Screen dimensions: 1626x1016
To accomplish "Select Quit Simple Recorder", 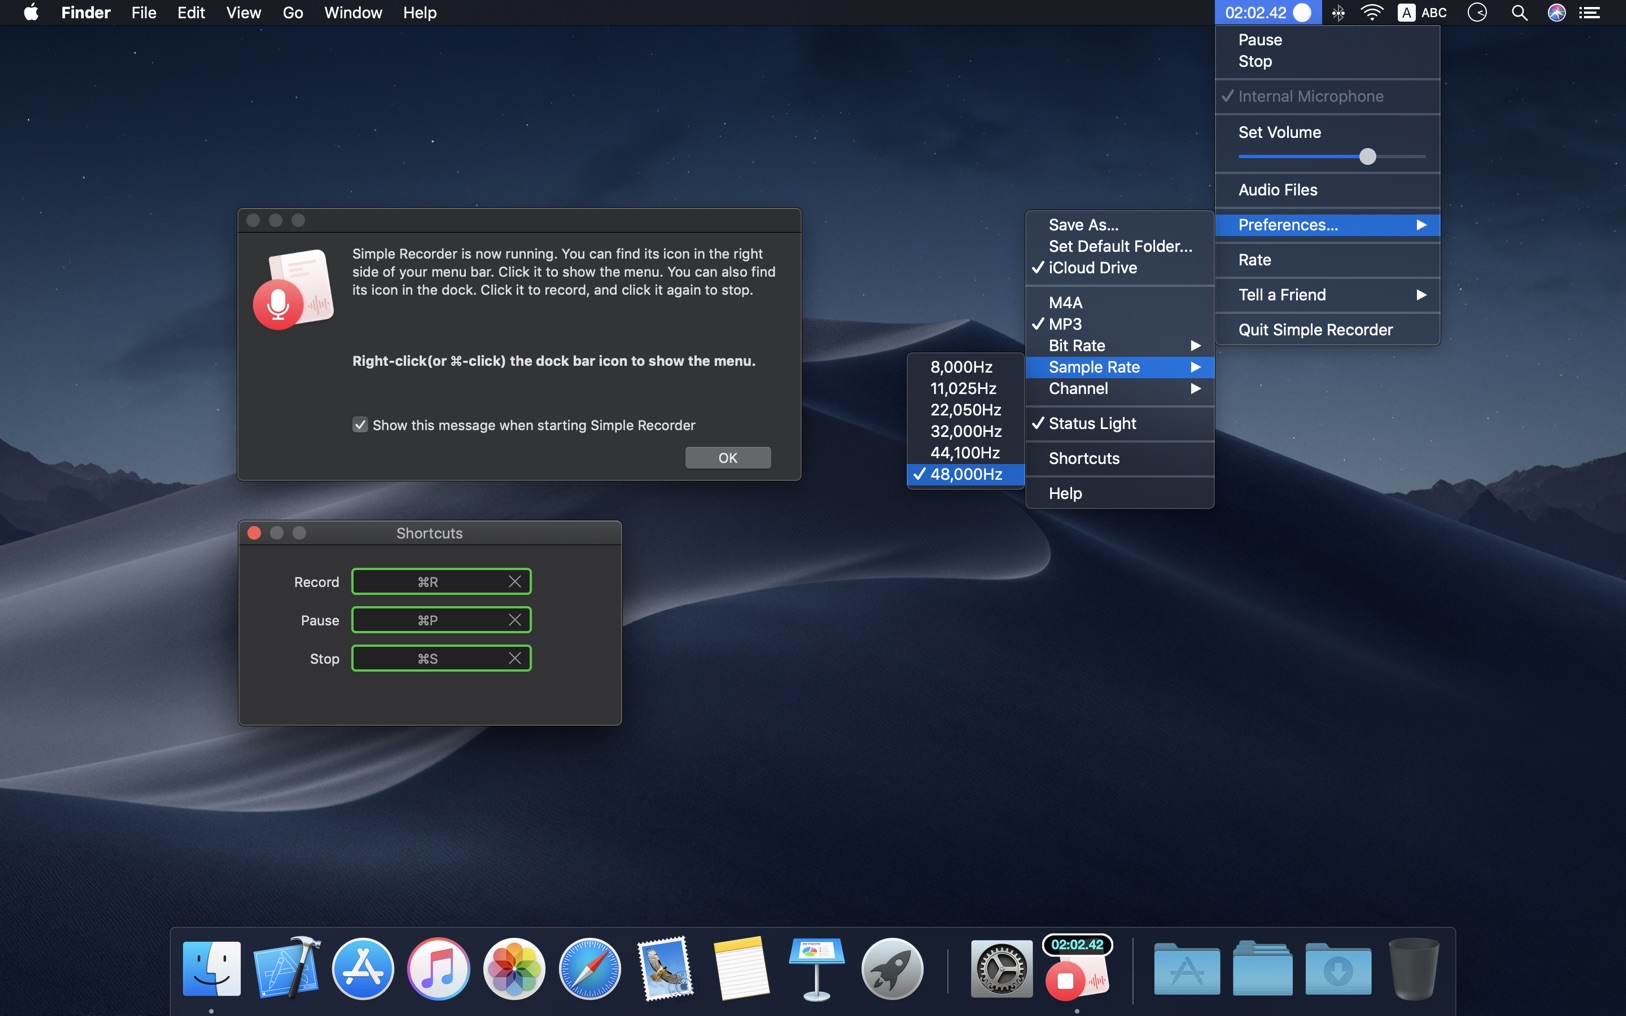I will [x=1315, y=330].
